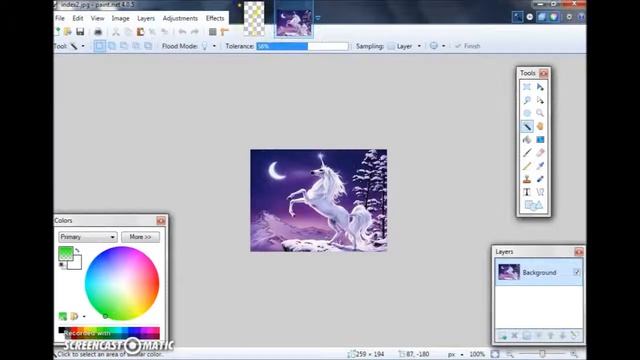Open the Effects menu

pyautogui.click(x=215, y=18)
